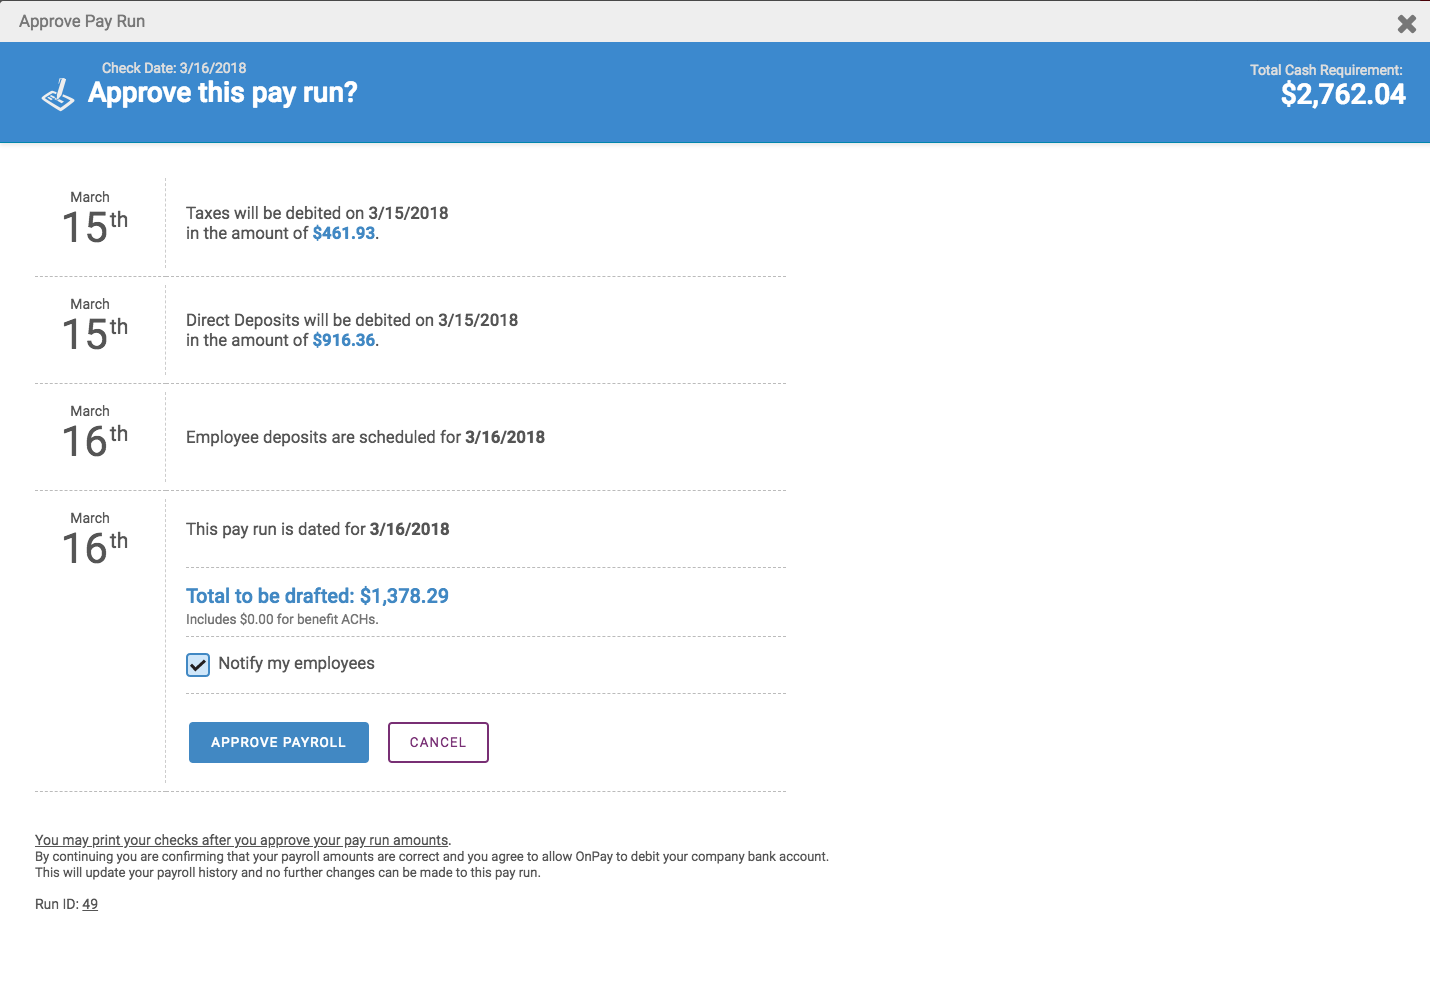Click This pay run is dated text
The height and width of the screenshot is (998, 1430).
317,529
